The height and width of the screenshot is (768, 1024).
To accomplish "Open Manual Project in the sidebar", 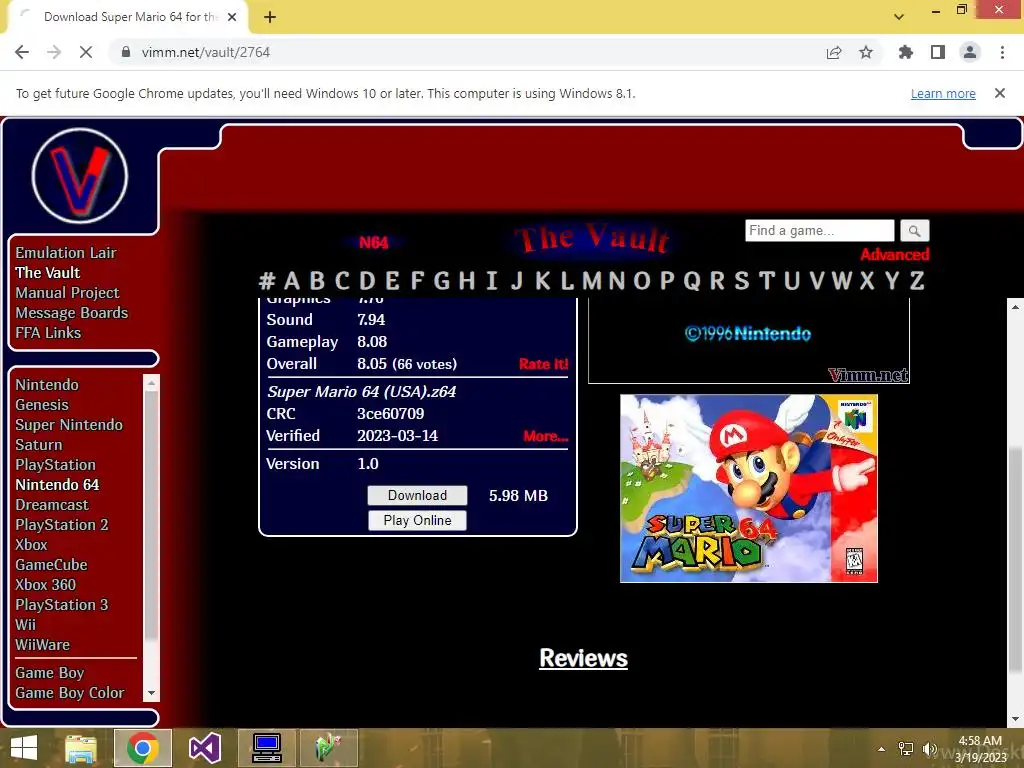I will click(x=67, y=293).
